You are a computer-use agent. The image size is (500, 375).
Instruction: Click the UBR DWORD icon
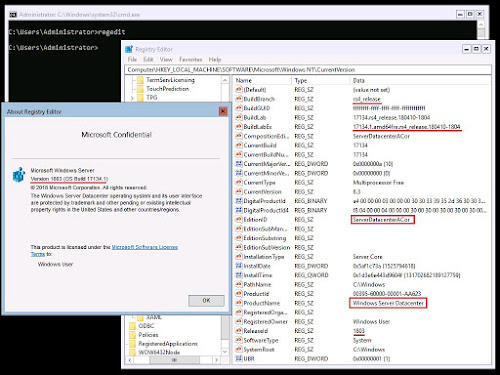click(x=239, y=359)
